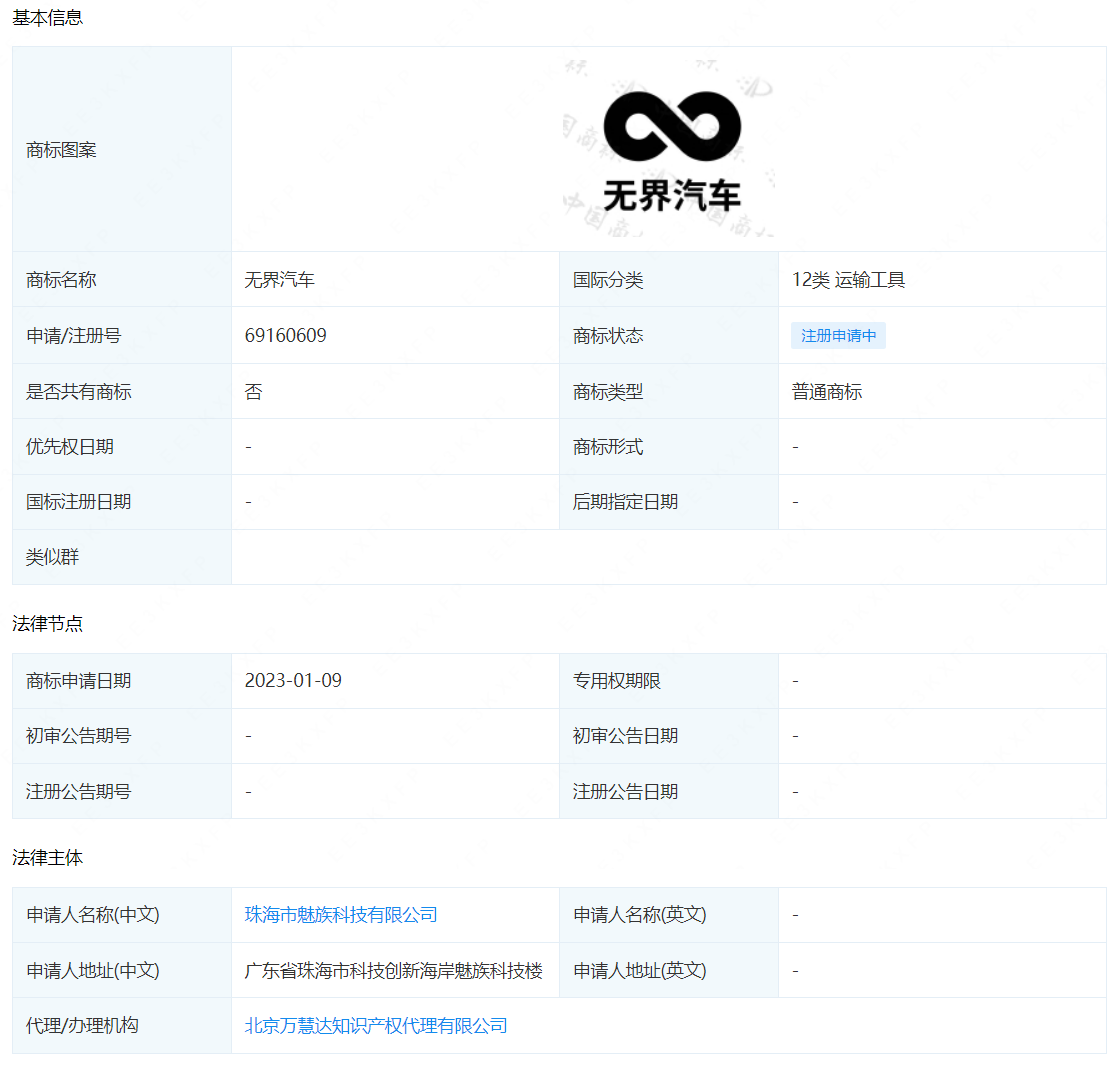Click the application number 69160609
Viewport: 1109px width, 1065px height.
click(x=285, y=336)
